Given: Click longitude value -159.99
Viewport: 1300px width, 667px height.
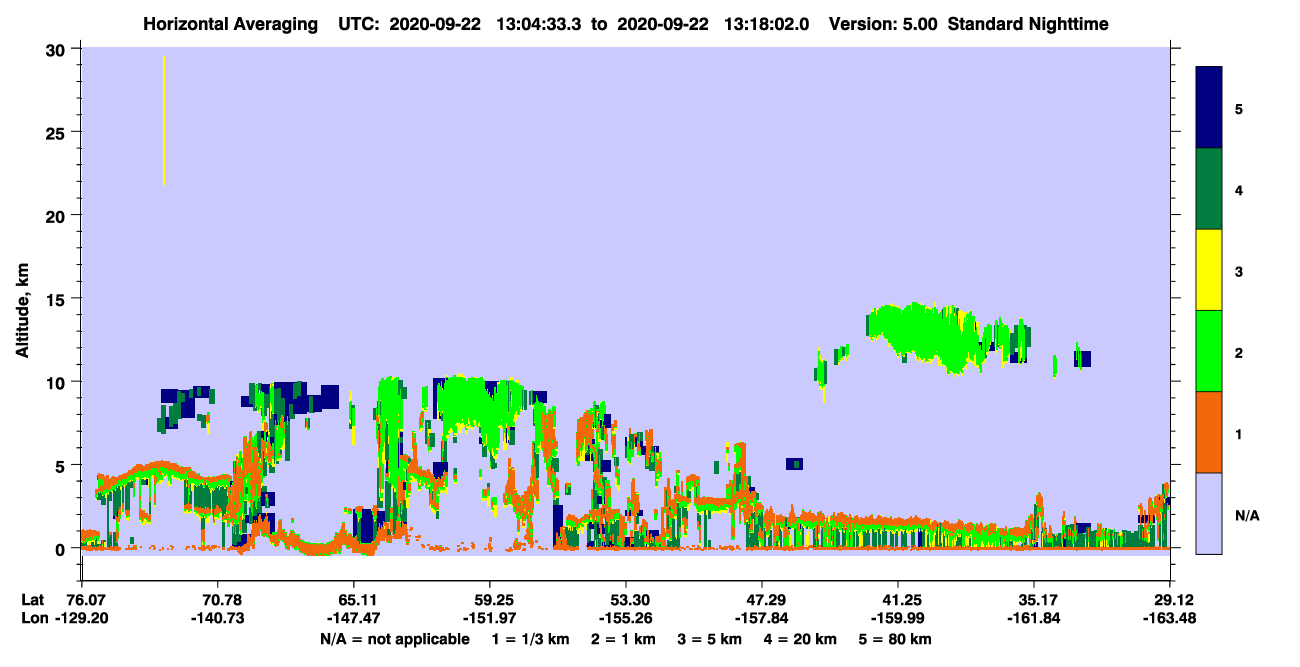Looking at the screenshot, I should pyautogui.click(x=897, y=619).
